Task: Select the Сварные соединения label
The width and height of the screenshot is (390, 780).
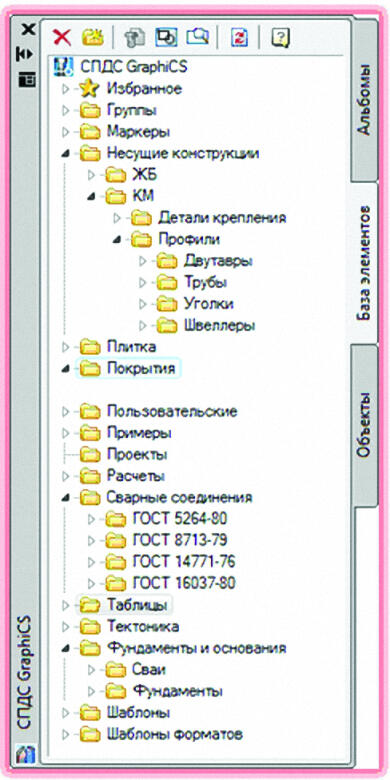Action: click(180, 497)
